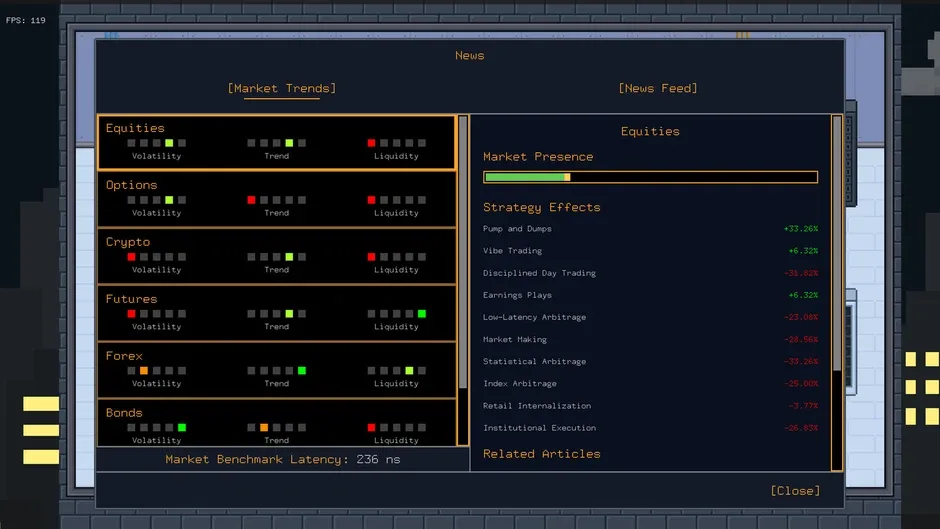The height and width of the screenshot is (529, 940).
Task: Click Futures Trend indicator dots
Action: click(x=276, y=314)
